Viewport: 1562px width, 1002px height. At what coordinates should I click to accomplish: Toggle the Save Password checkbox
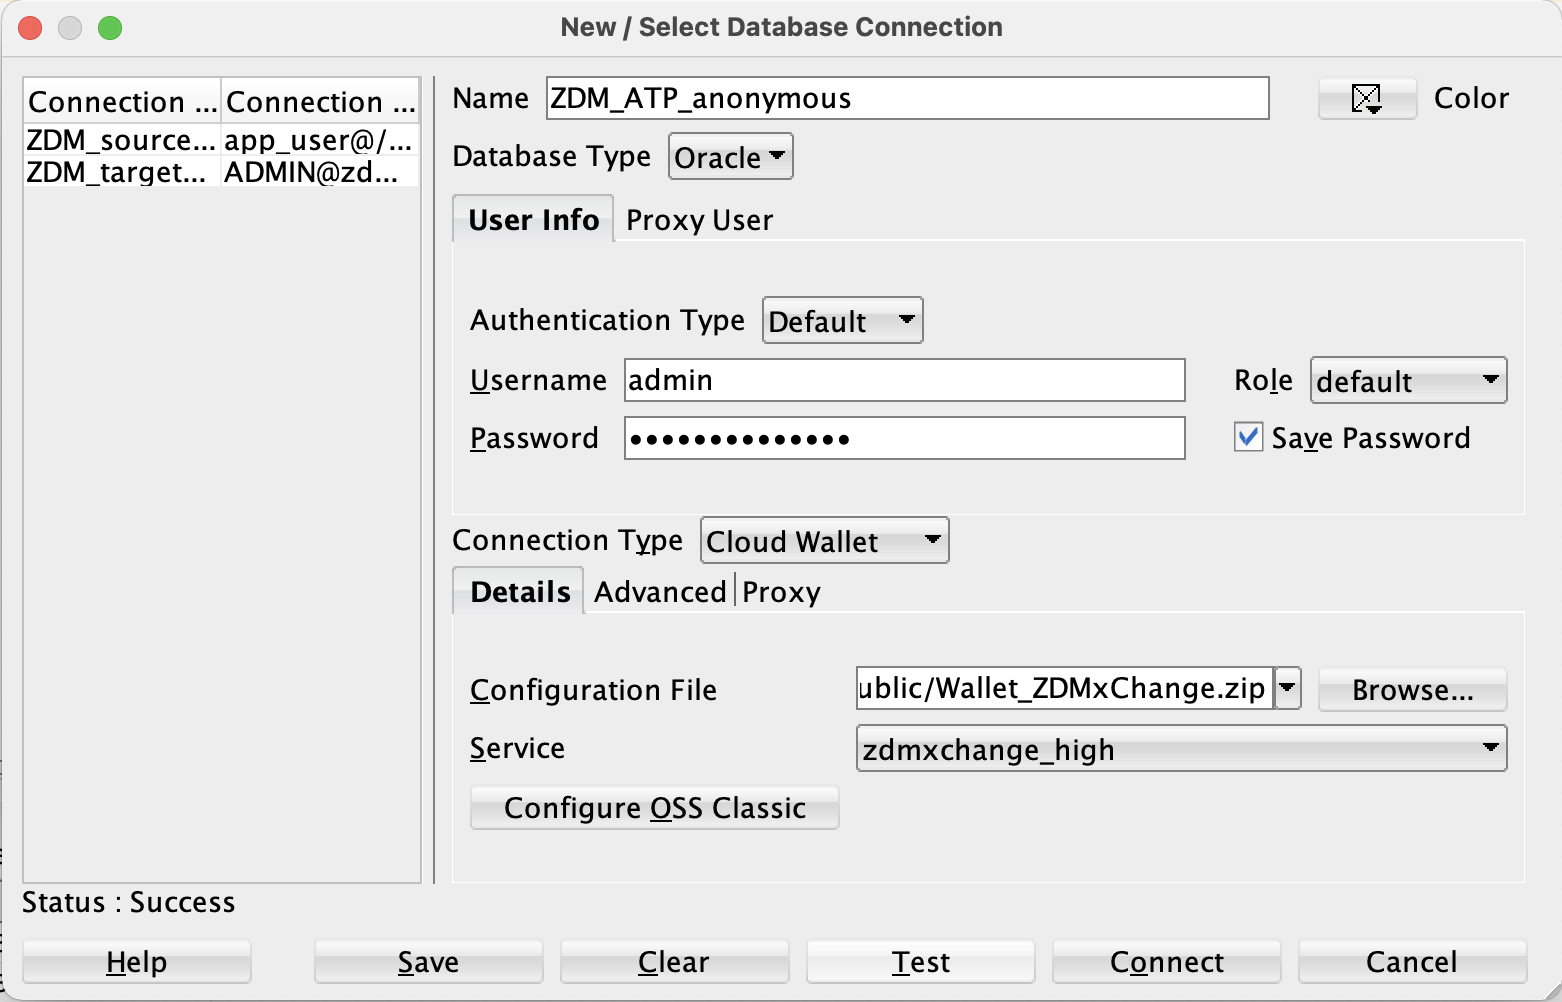(1248, 437)
